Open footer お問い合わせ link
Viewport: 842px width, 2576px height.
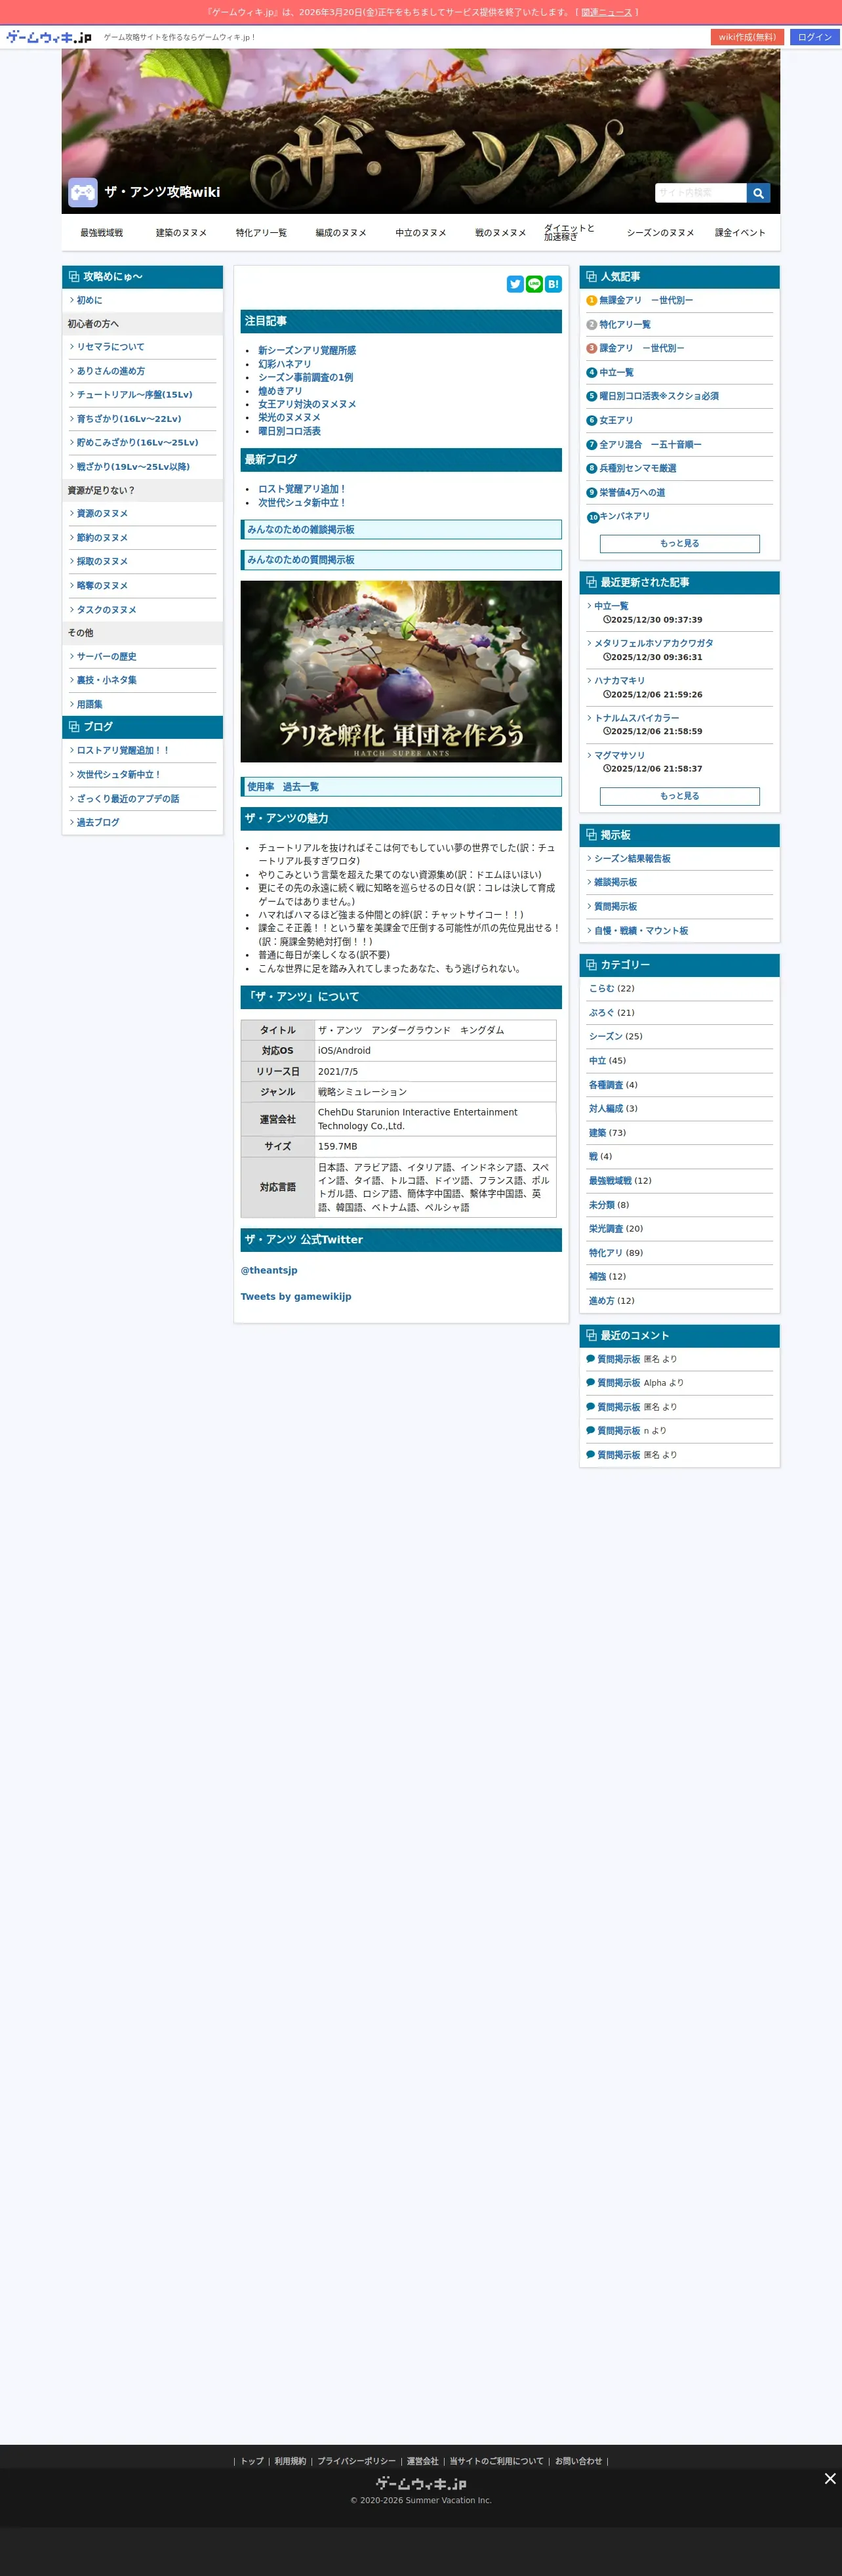(x=578, y=2461)
